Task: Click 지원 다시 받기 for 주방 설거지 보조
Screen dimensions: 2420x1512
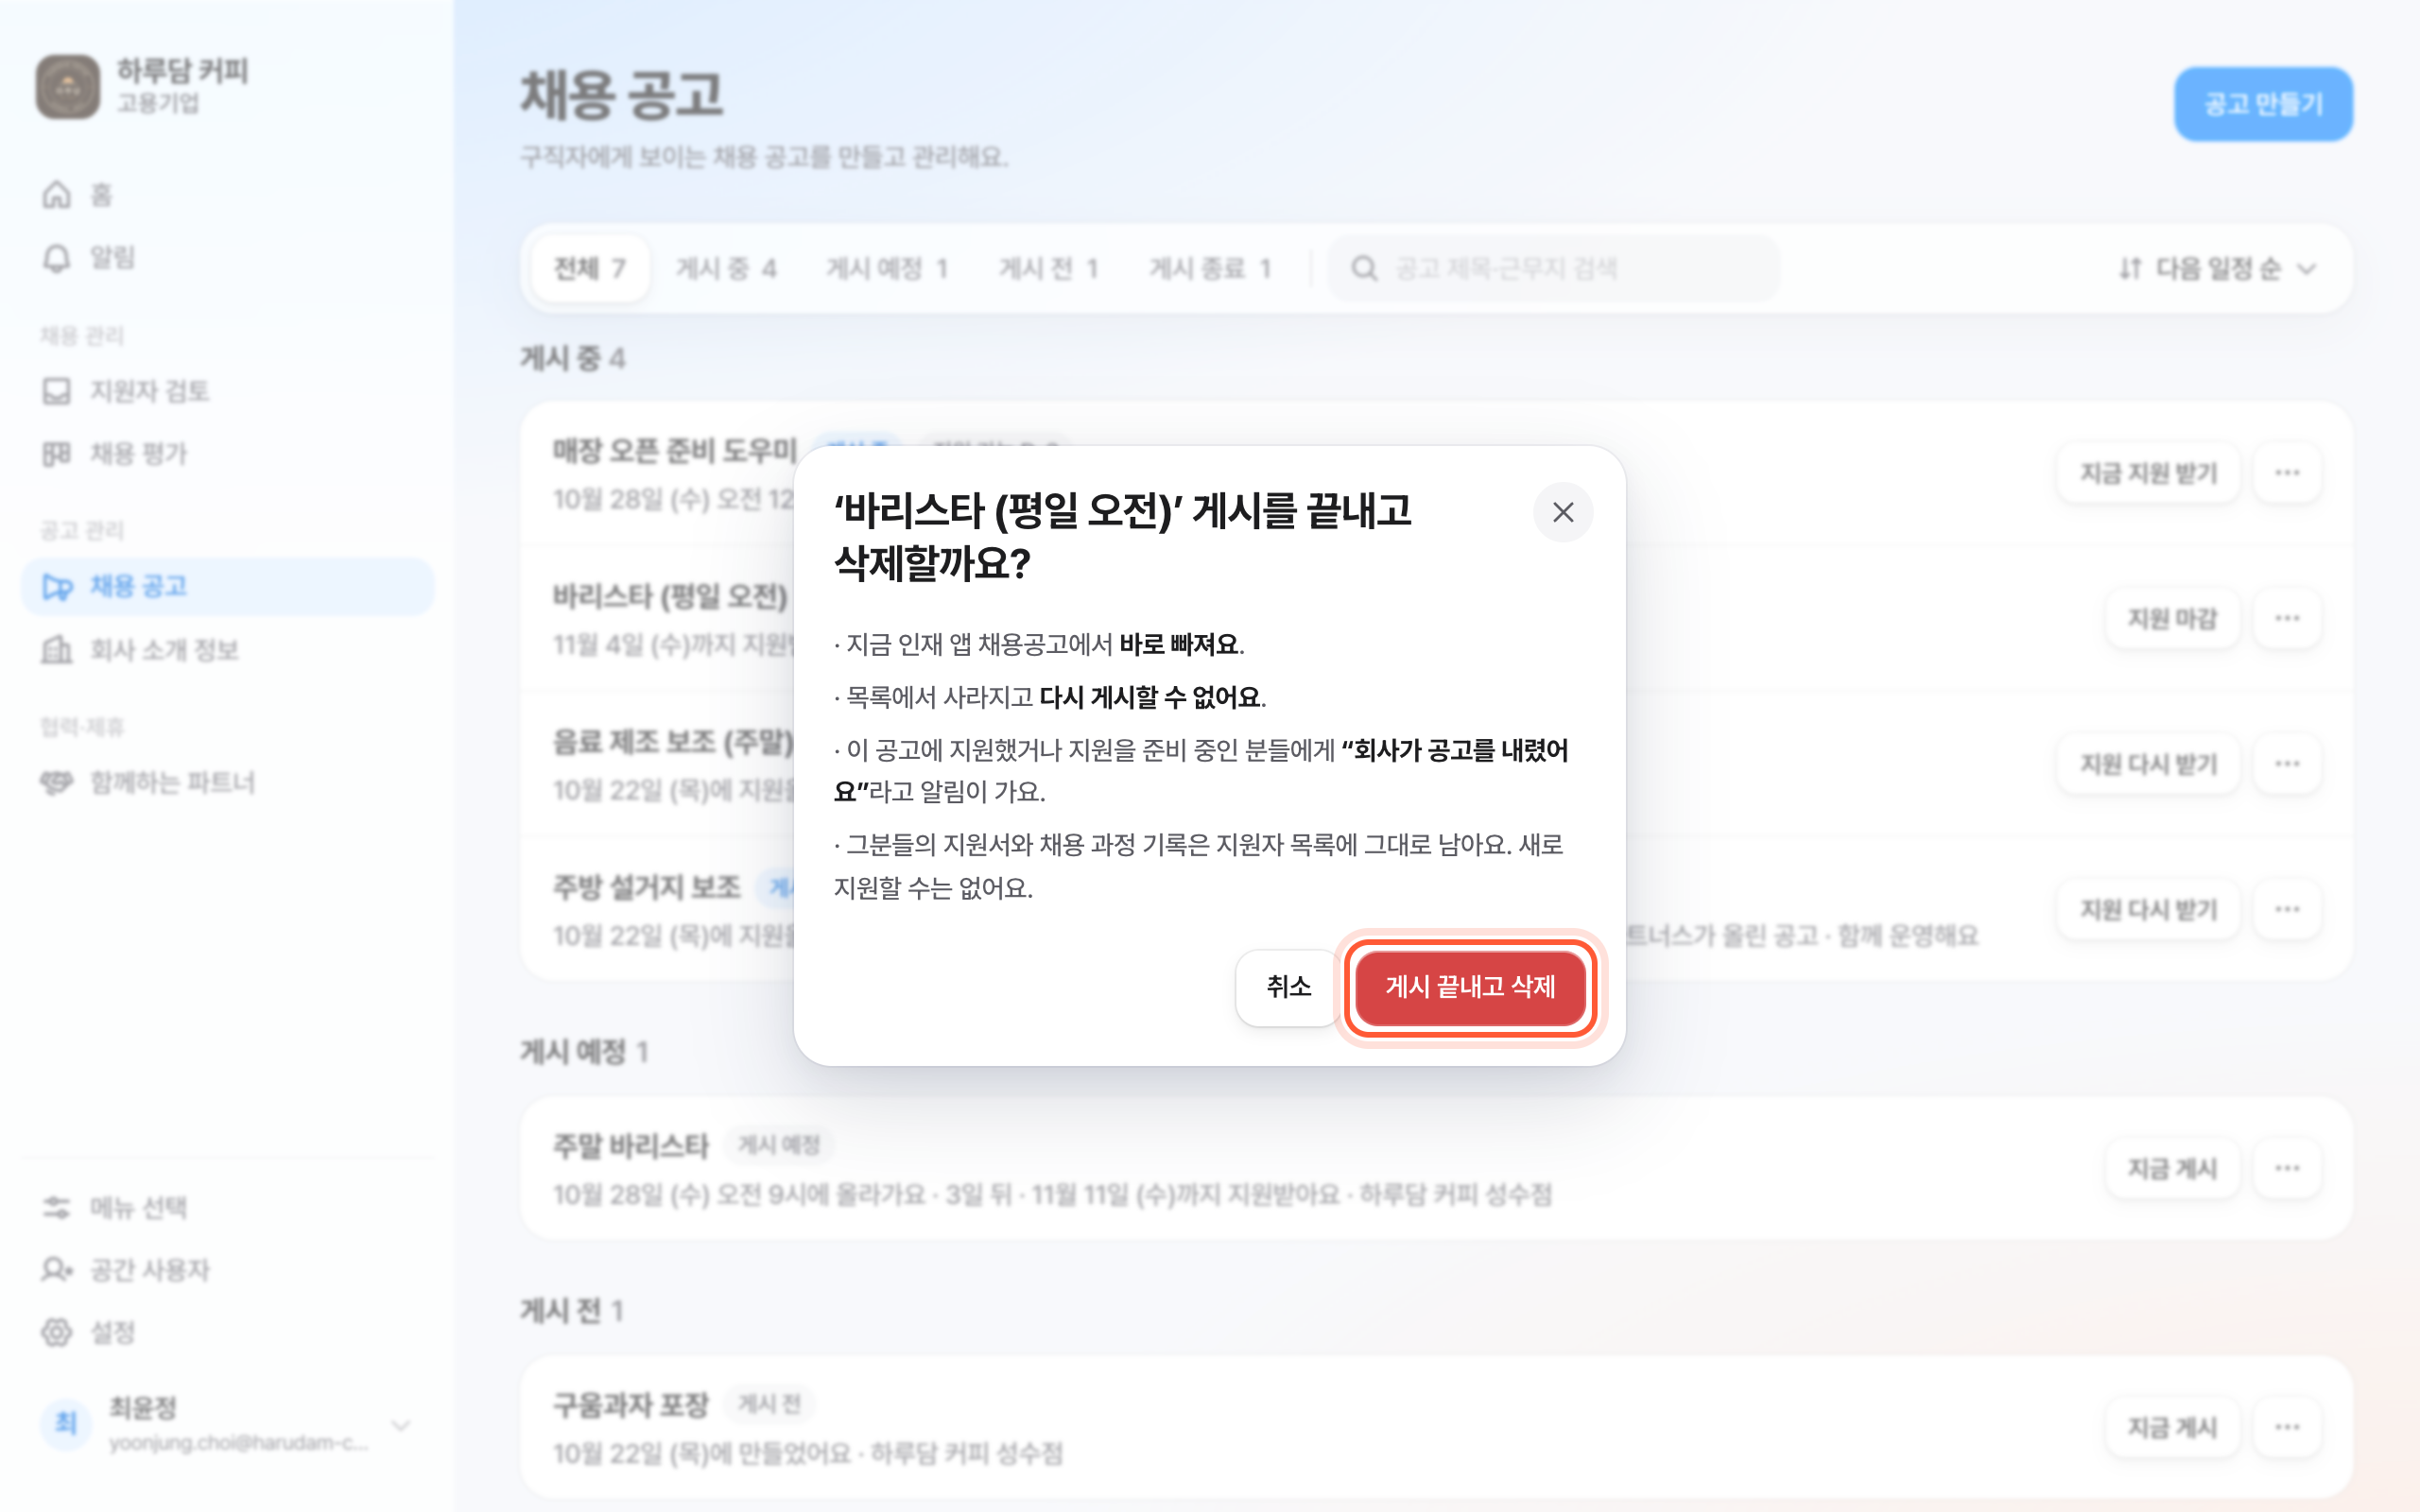Action: pyautogui.click(x=2148, y=909)
